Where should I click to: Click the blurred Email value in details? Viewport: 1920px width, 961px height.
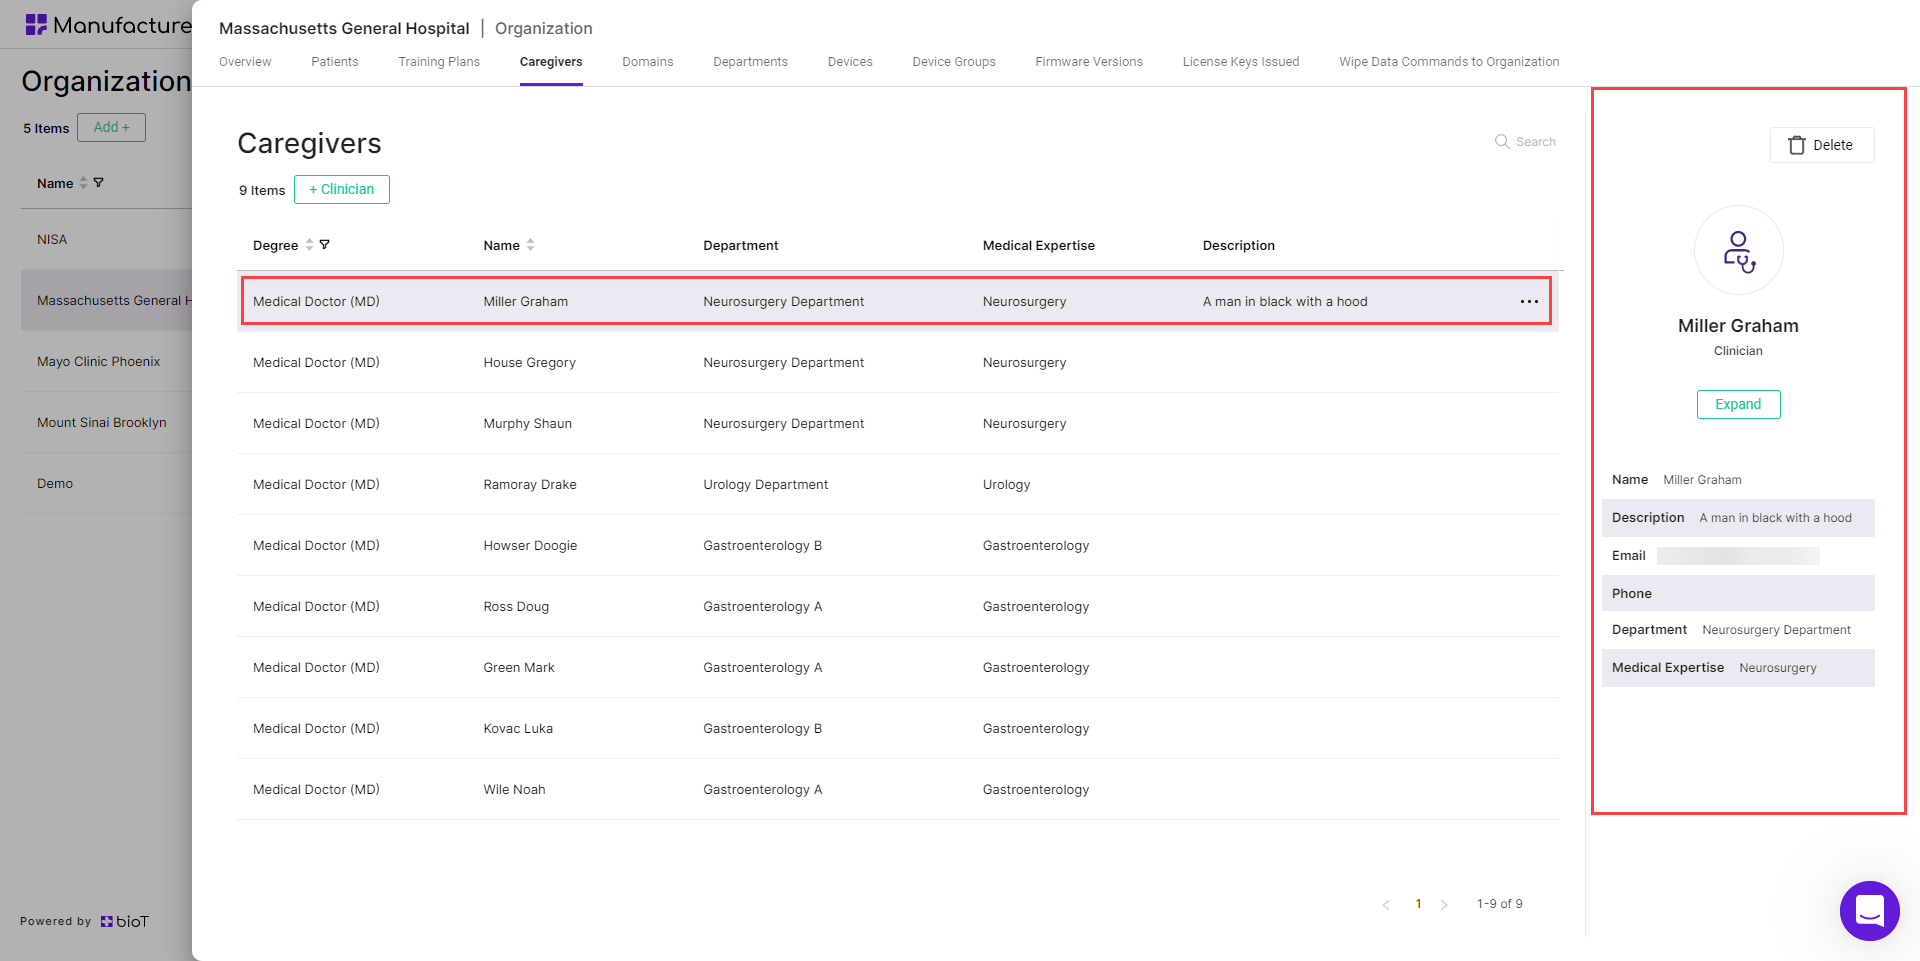(x=1738, y=556)
